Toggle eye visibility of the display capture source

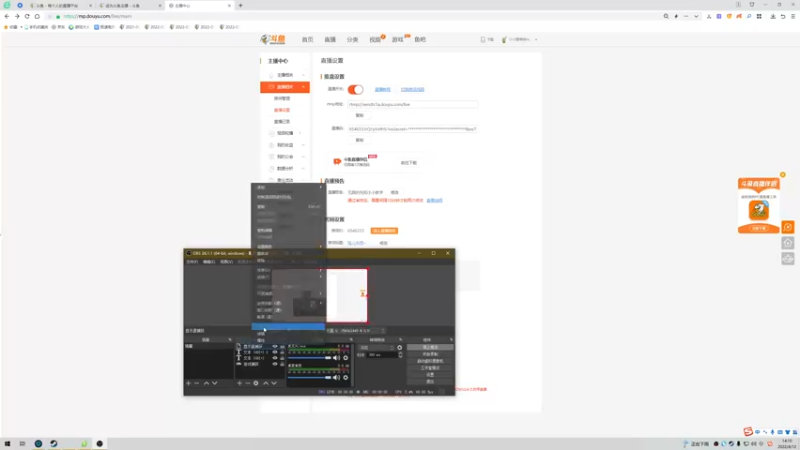(275, 346)
